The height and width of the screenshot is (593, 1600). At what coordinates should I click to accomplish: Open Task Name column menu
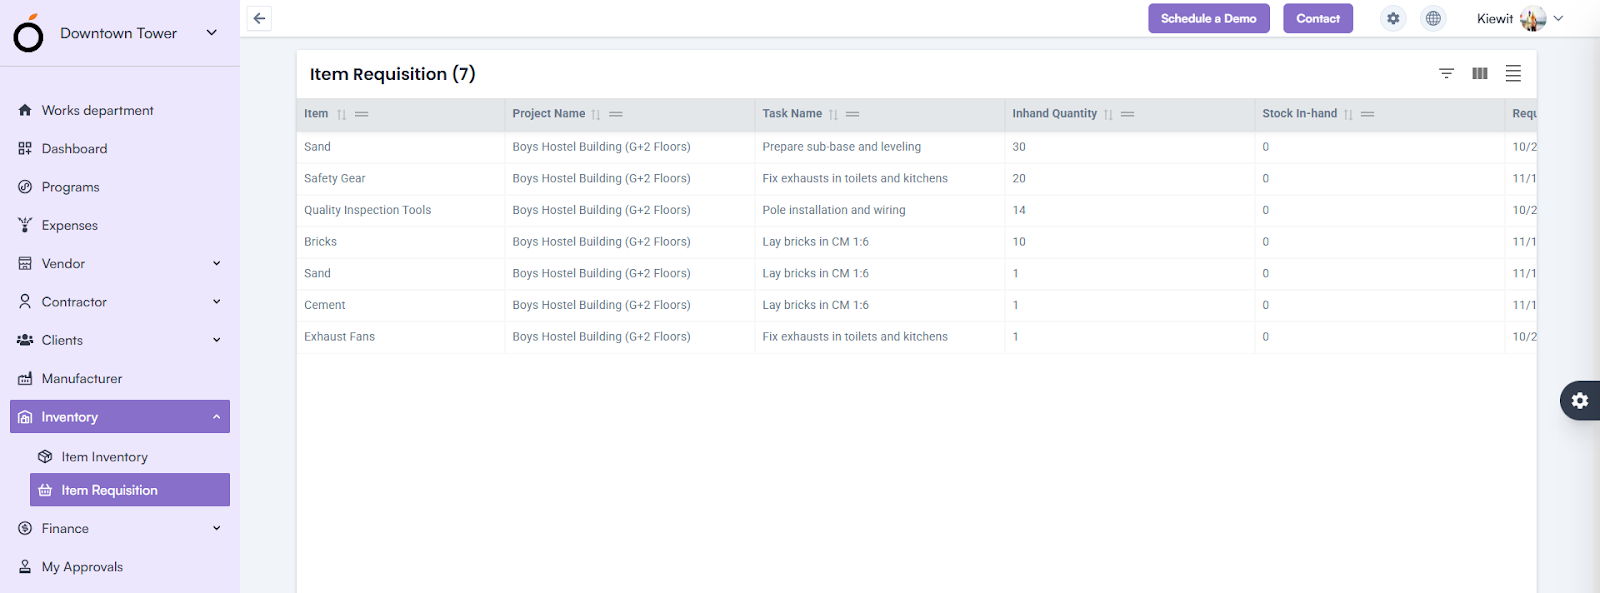tap(853, 114)
